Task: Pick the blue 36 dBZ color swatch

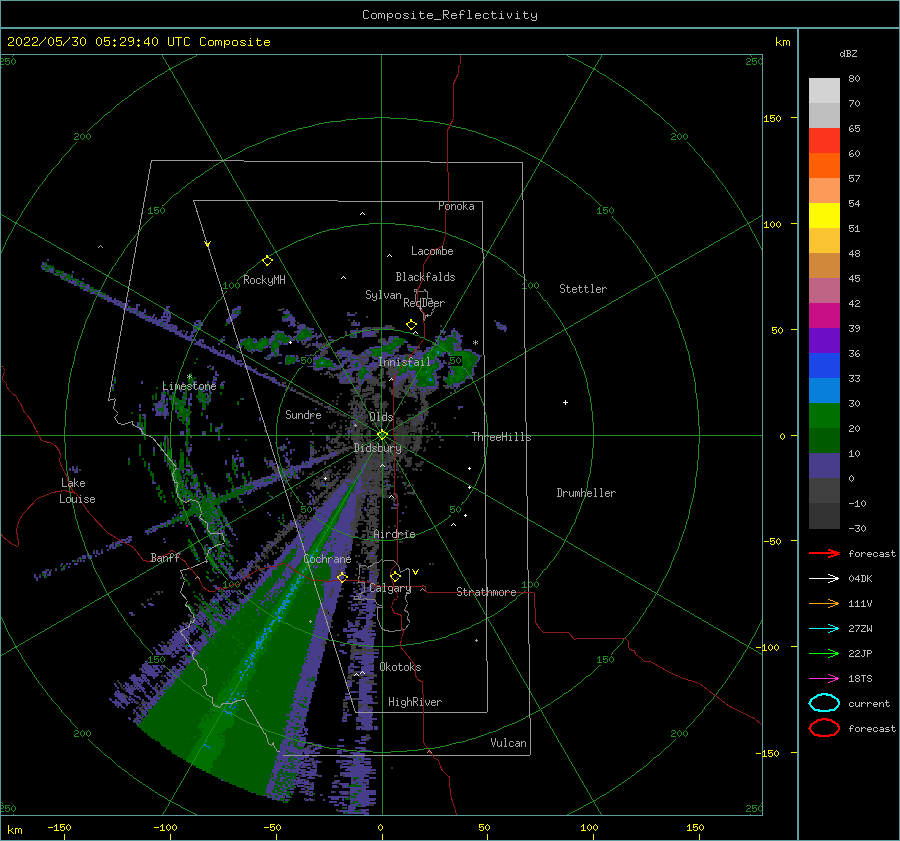Action: pyautogui.click(x=824, y=366)
